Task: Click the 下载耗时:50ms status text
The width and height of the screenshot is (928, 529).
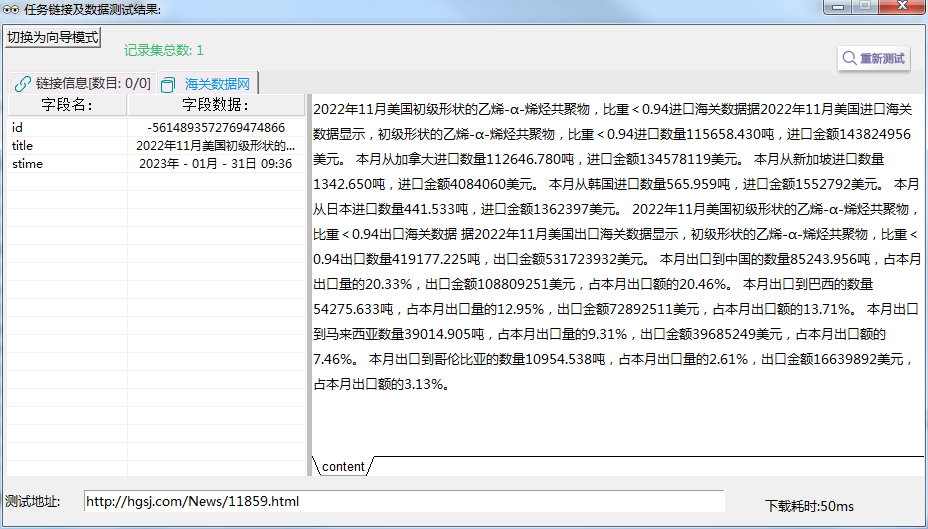Action: 809,507
